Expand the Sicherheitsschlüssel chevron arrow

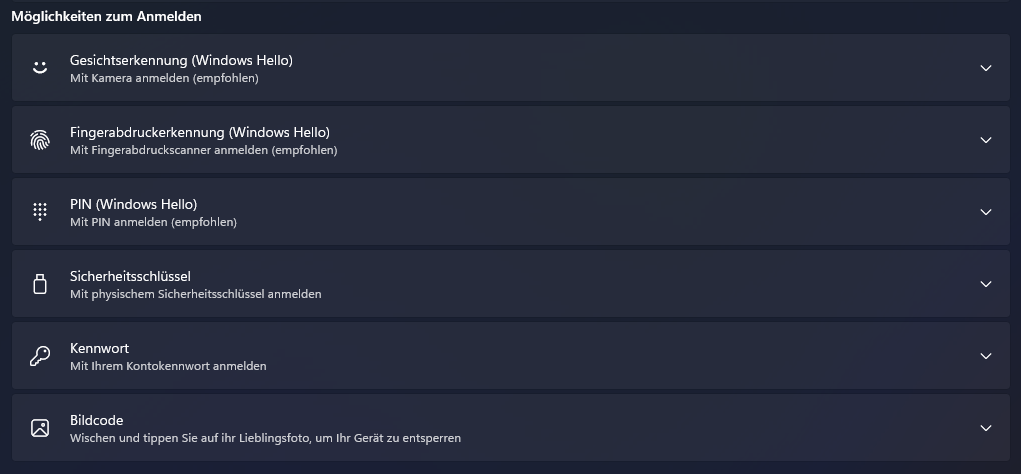coord(986,284)
